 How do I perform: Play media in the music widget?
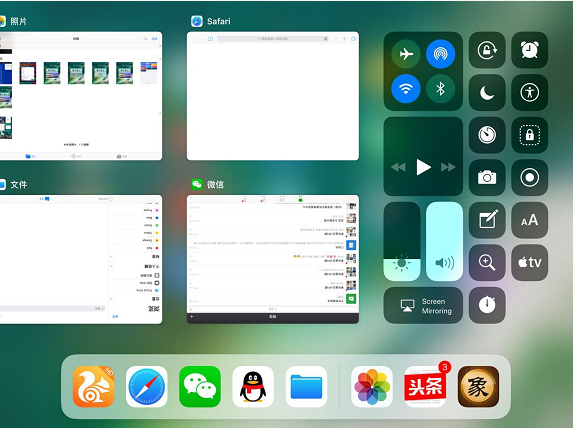coord(423,167)
